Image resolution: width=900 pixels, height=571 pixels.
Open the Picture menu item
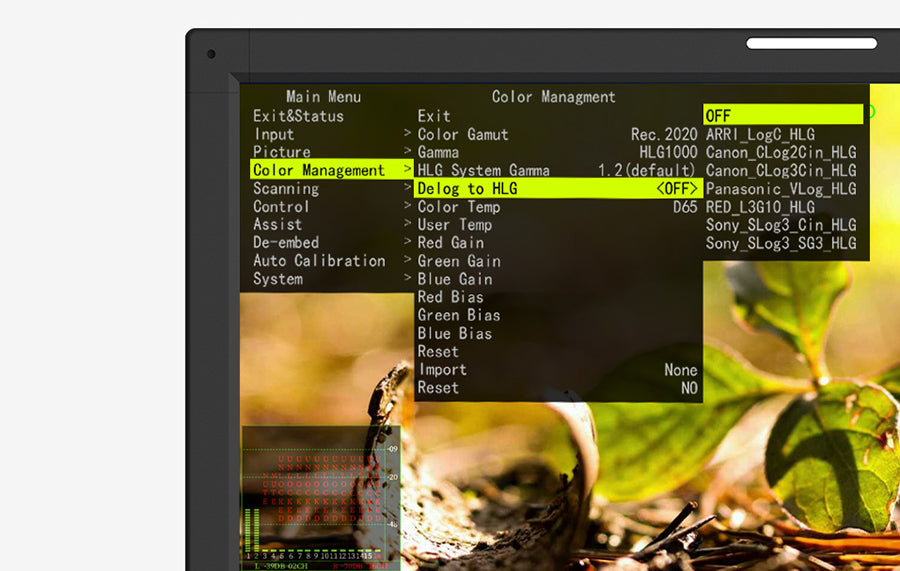pos(282,152)
